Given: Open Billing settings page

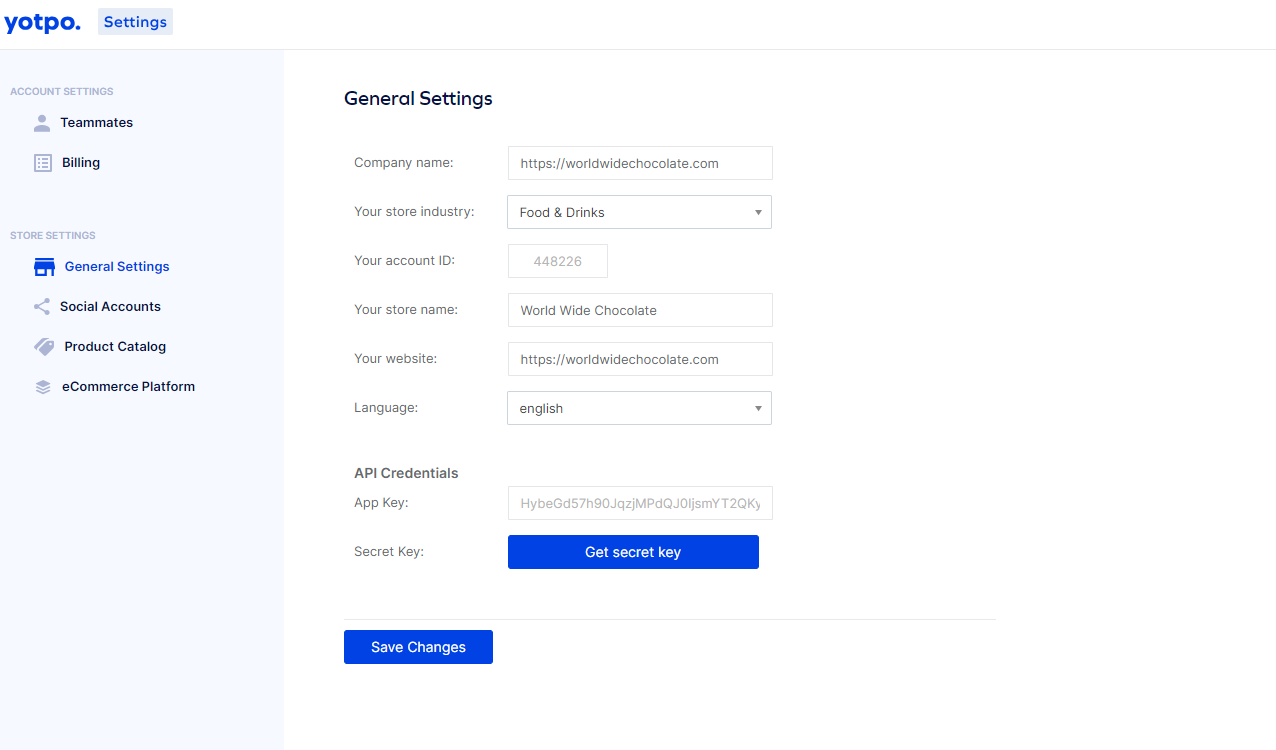Looking at the screenshot, I should 81,163.
